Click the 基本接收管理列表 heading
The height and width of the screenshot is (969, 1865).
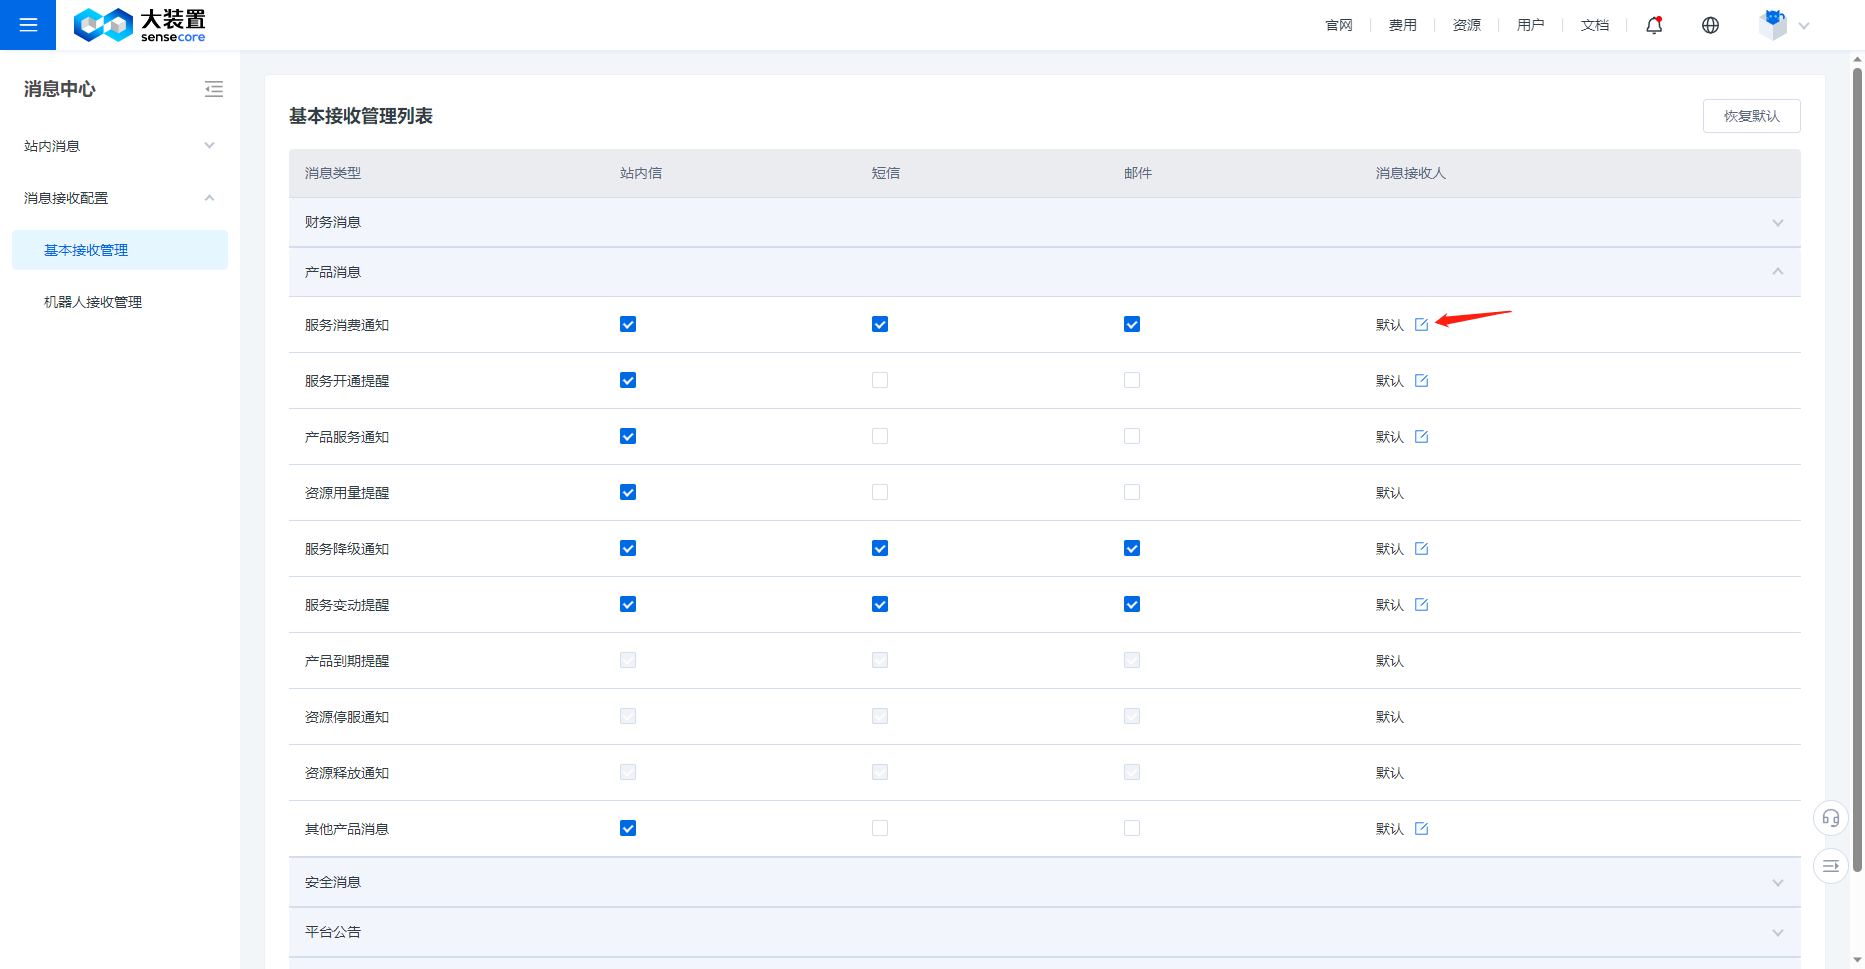pos(361,116)
